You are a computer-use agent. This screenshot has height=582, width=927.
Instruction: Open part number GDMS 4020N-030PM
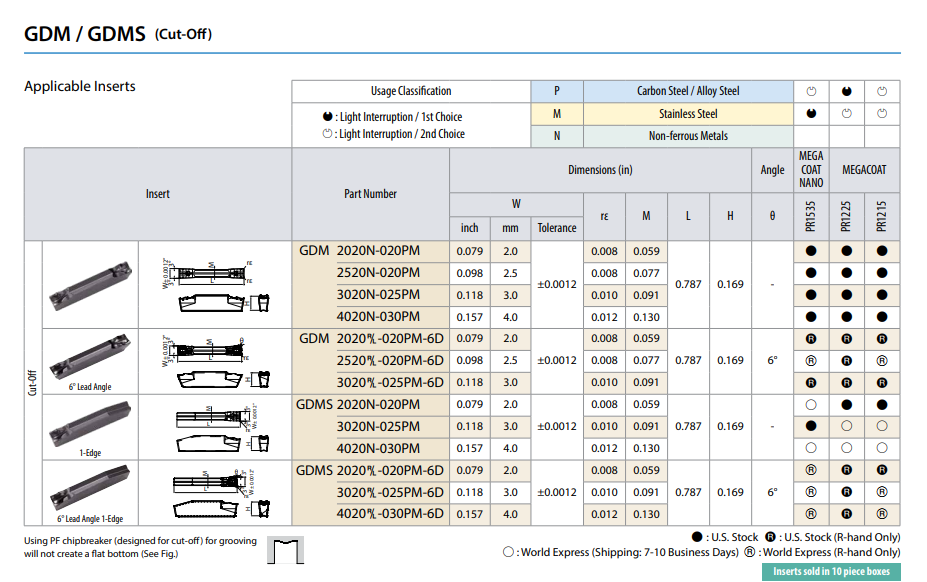coord(370,448)
